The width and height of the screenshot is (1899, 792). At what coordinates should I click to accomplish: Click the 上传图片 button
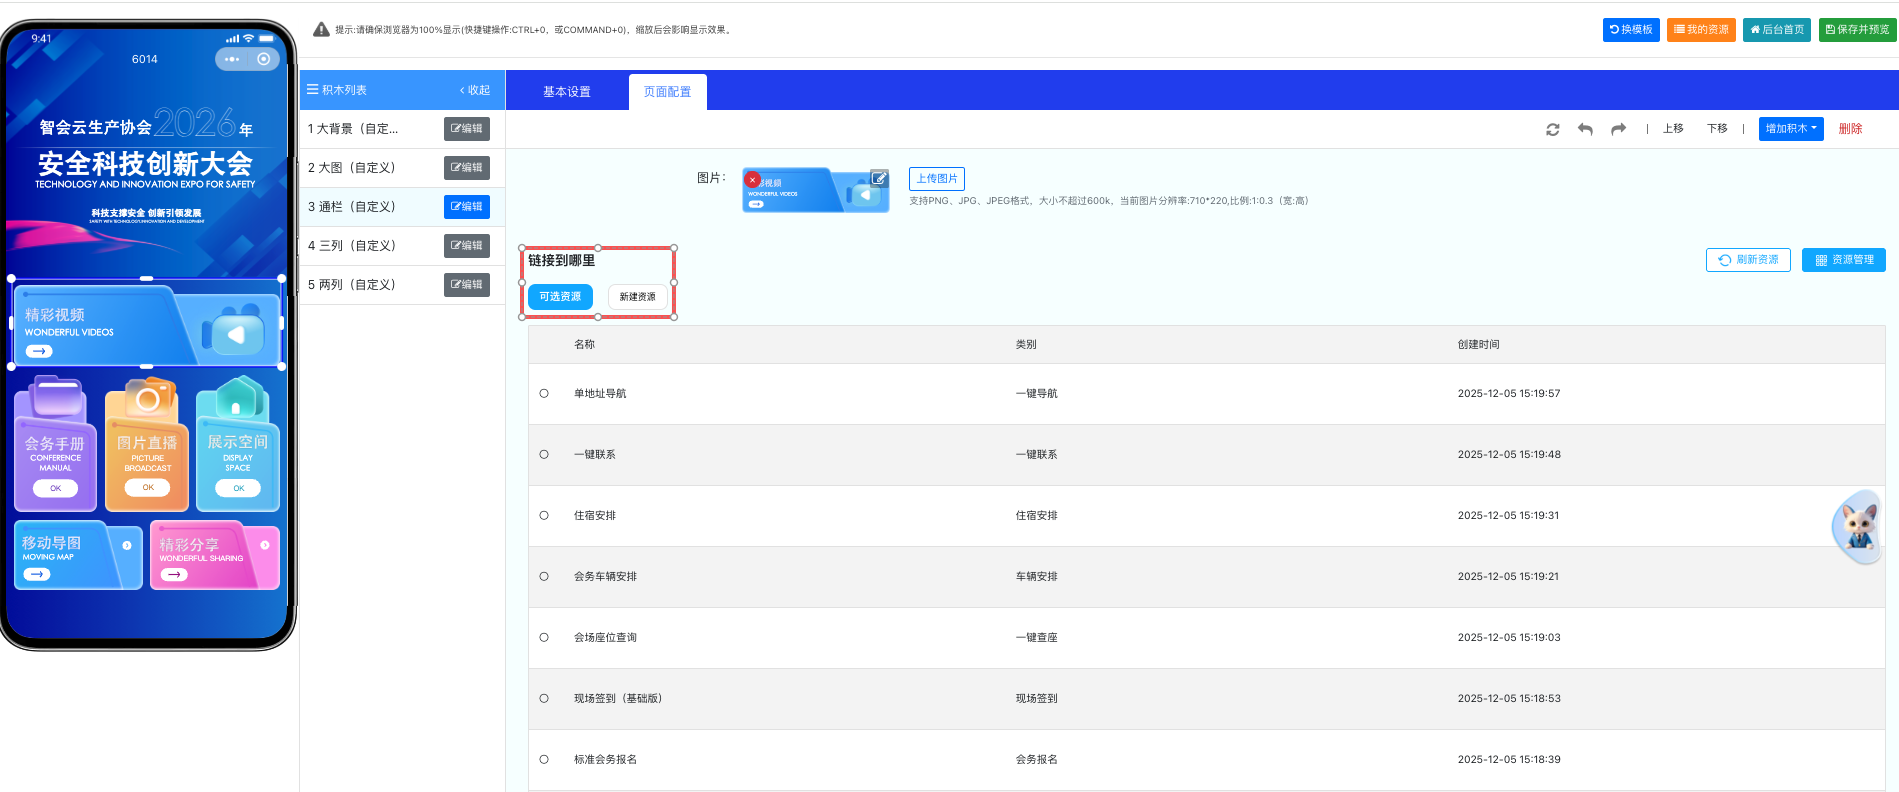click(x=936, y=179)
